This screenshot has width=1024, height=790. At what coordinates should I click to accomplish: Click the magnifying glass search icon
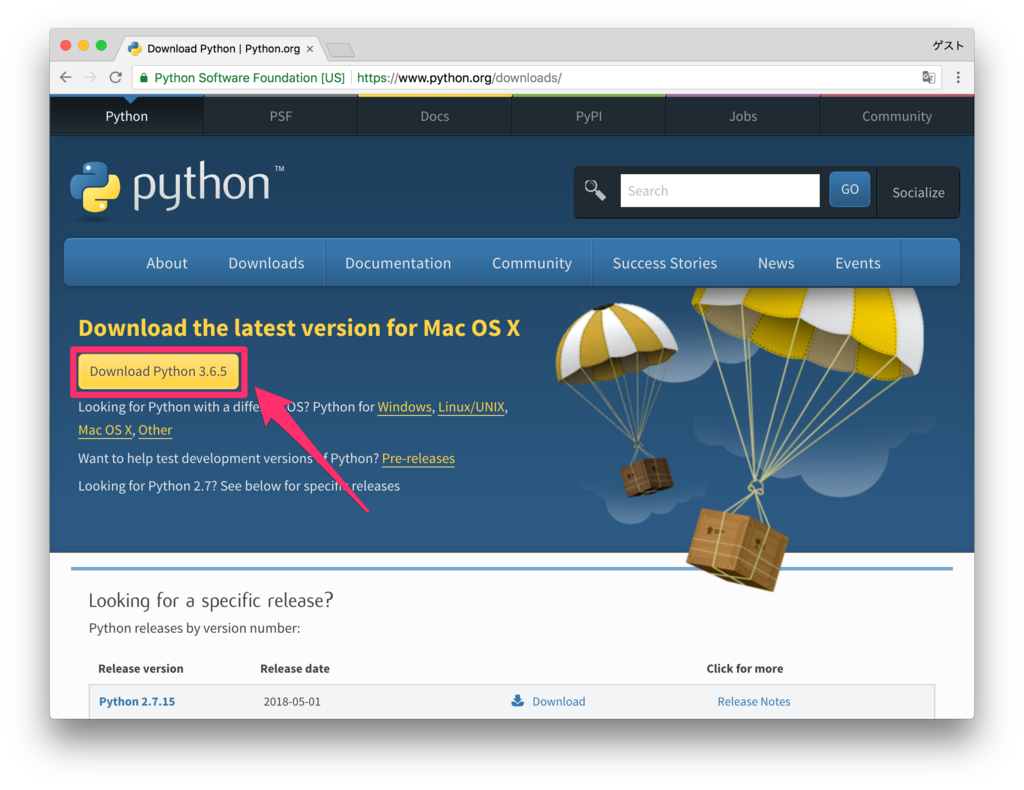(595, 191)
